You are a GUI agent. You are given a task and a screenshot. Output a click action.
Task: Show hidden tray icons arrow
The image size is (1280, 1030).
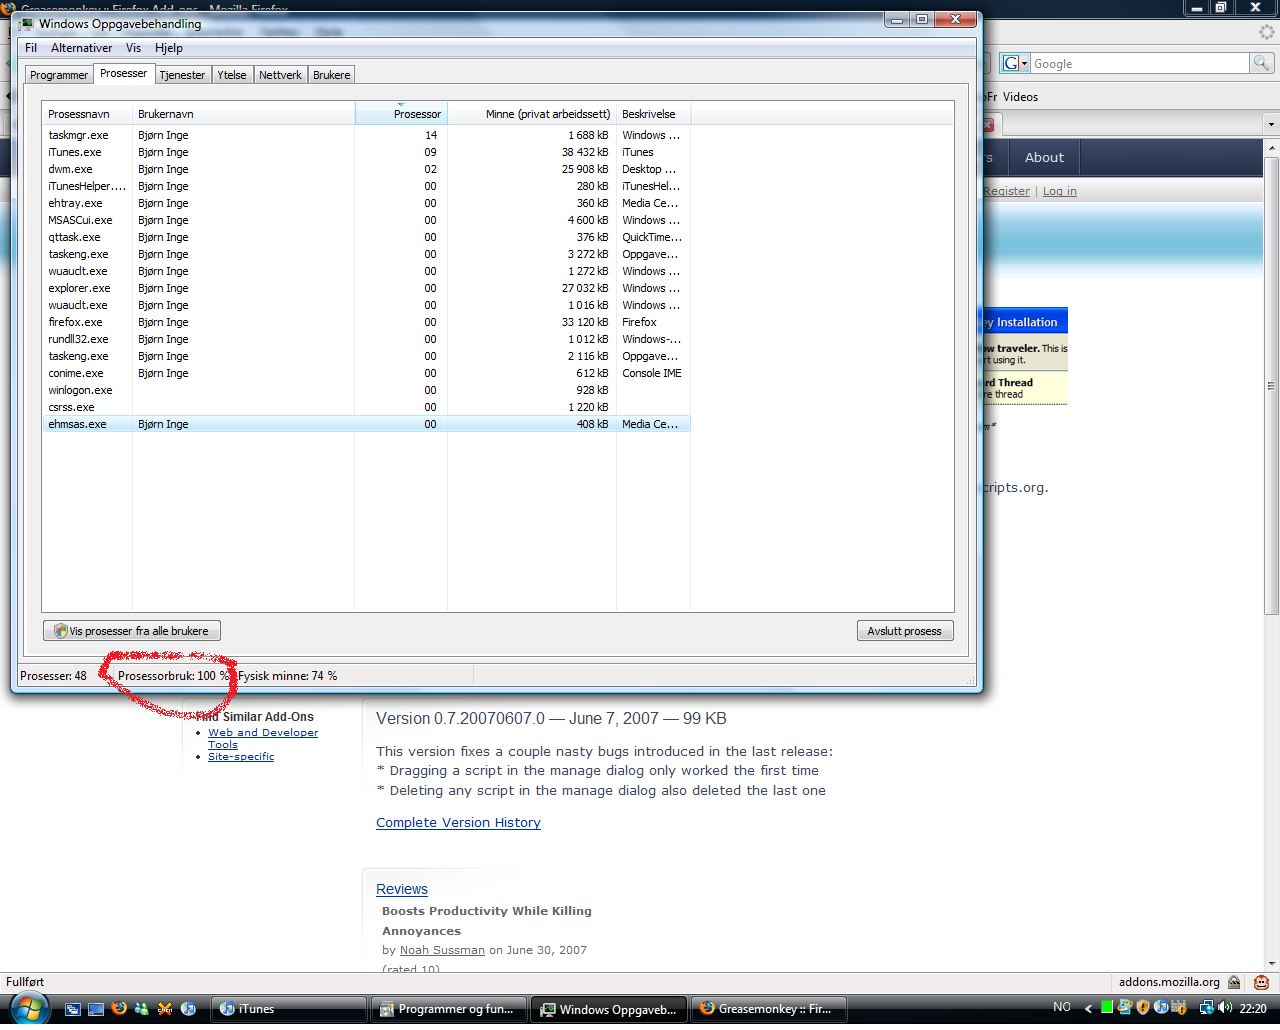[x=1088, y=1008]
